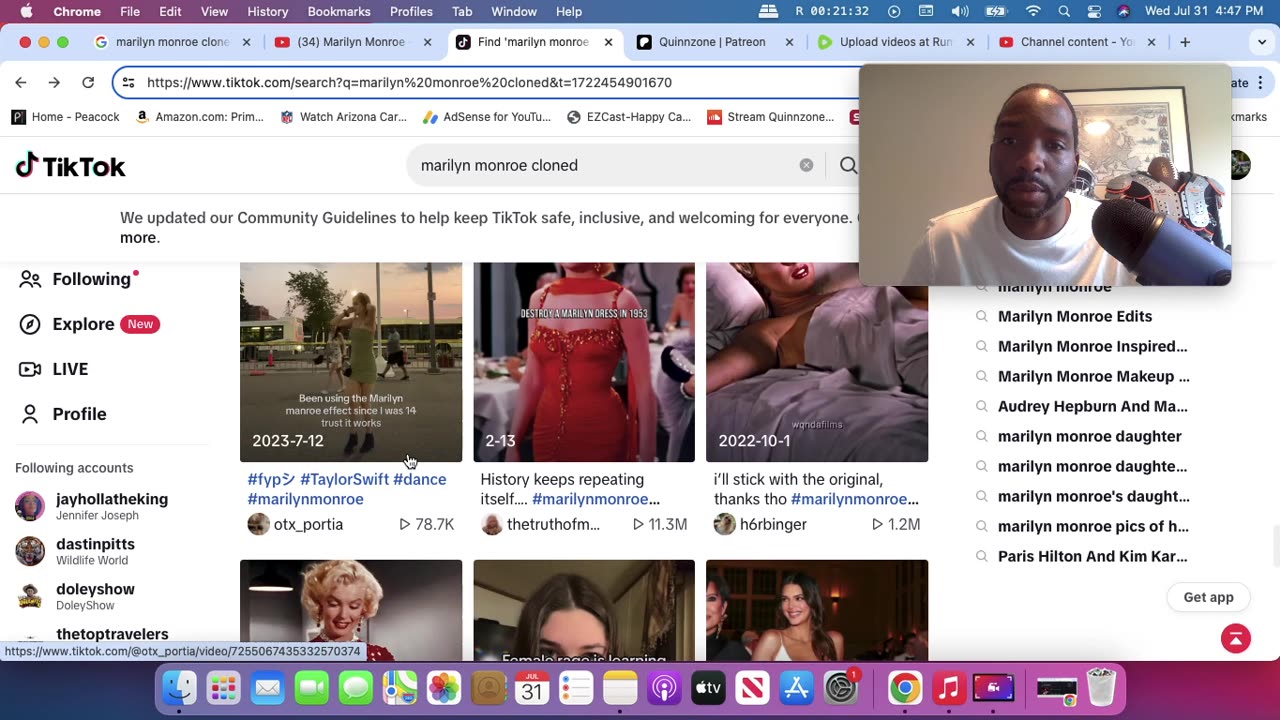Click the red scroll-to-top button
Viewport: 1280px width, 720px height.
[1236, 638]
